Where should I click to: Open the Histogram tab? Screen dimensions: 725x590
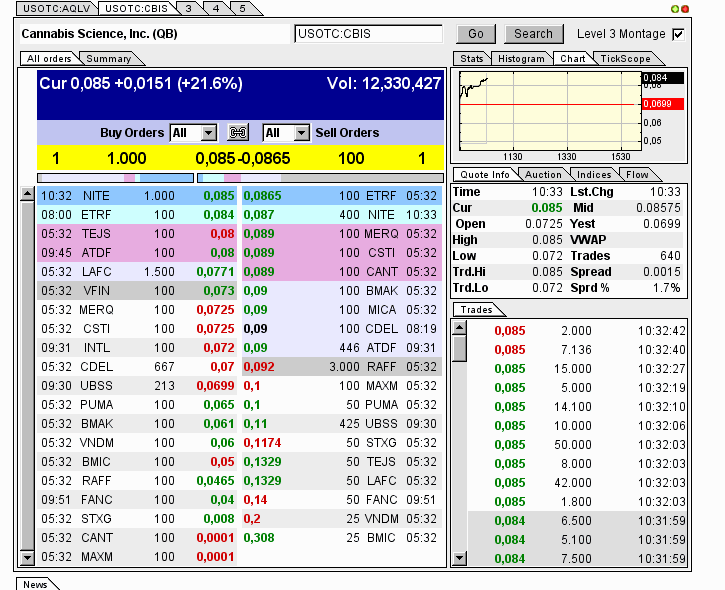point(521,59)
